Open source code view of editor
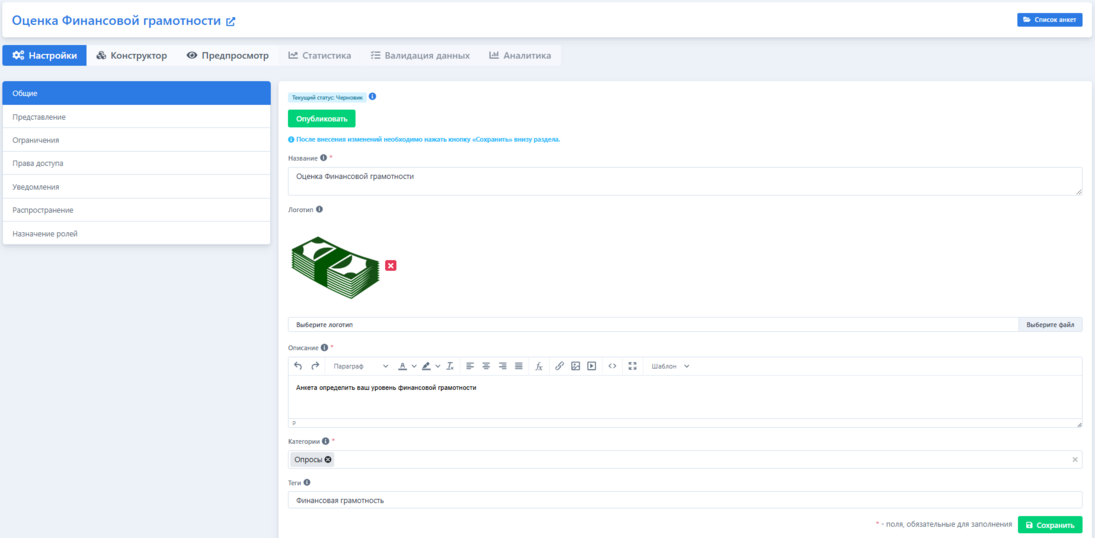 612,367
